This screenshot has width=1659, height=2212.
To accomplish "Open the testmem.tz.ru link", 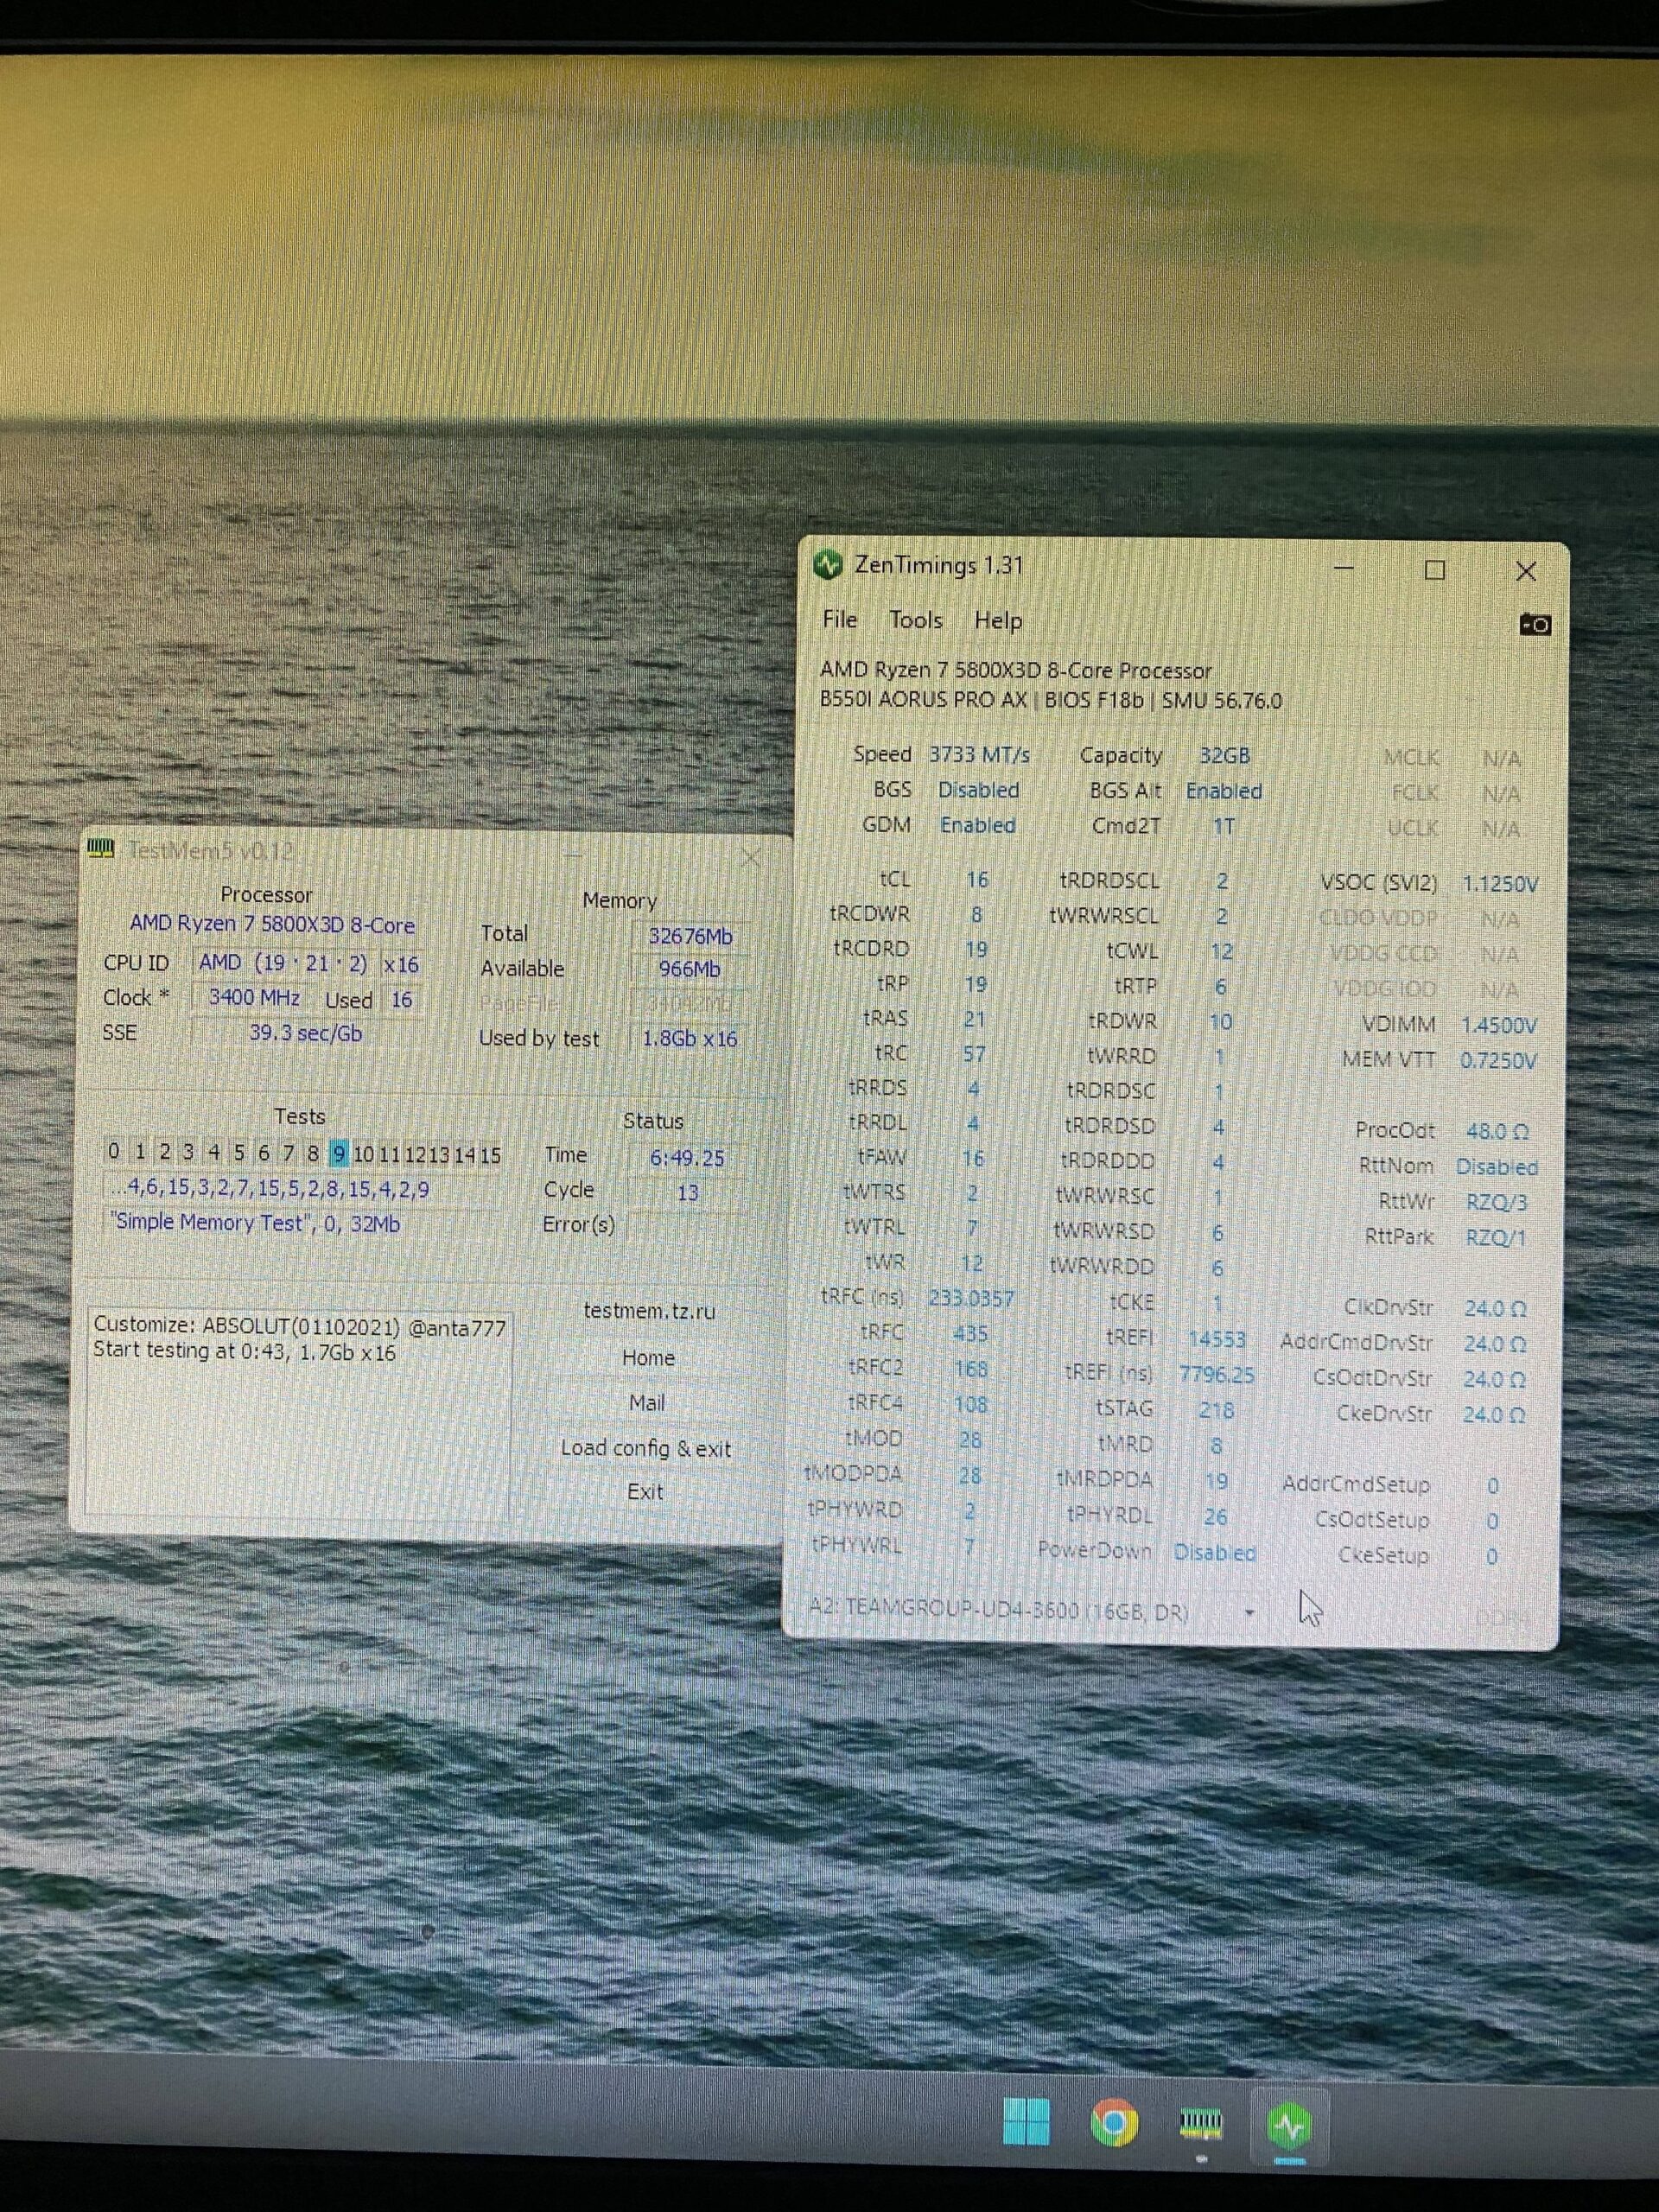I will pos(649,1311).
